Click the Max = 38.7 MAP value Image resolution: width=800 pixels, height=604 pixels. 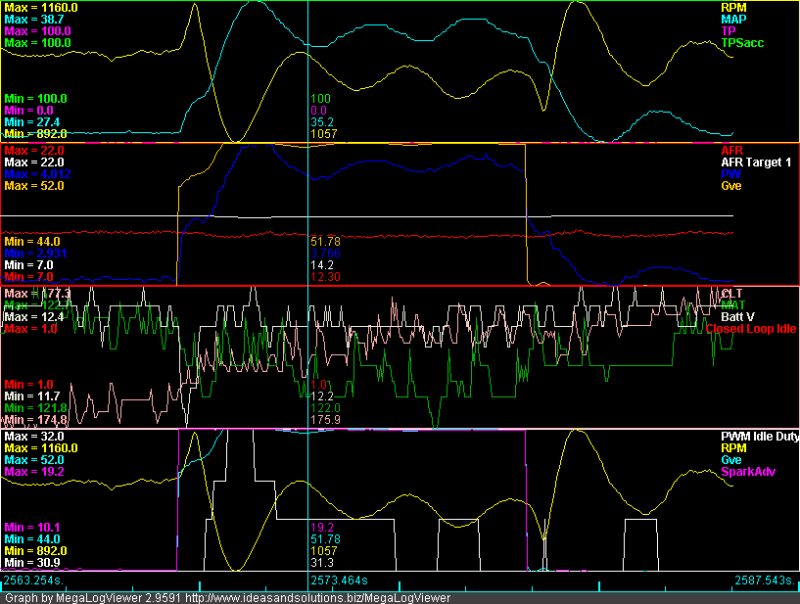coord(34,19)
